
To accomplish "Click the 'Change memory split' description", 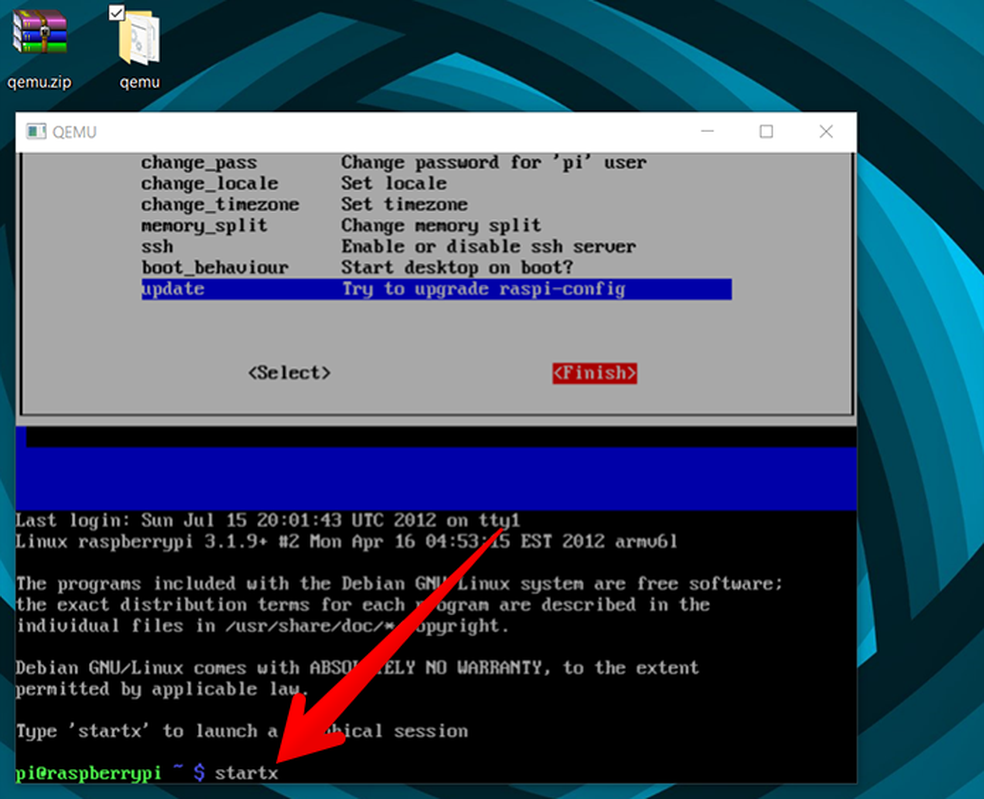I will 441,225.
